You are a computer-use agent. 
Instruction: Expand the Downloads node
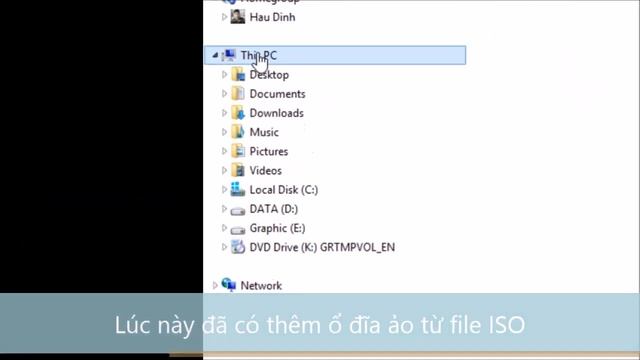click(x=224, y=113)
